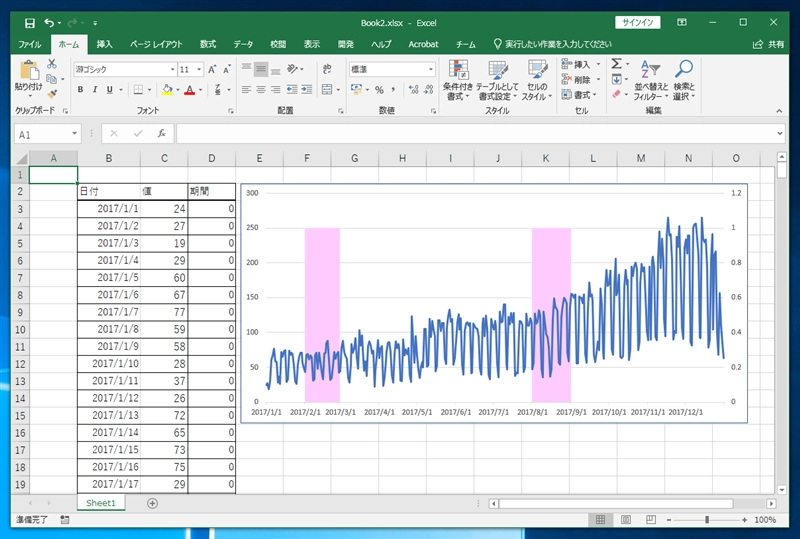Switch to Page Layout view in status bar
Image resolution: width=800 pixels, height=539 pixels.
pyautogui.click(x=626, y=520)
